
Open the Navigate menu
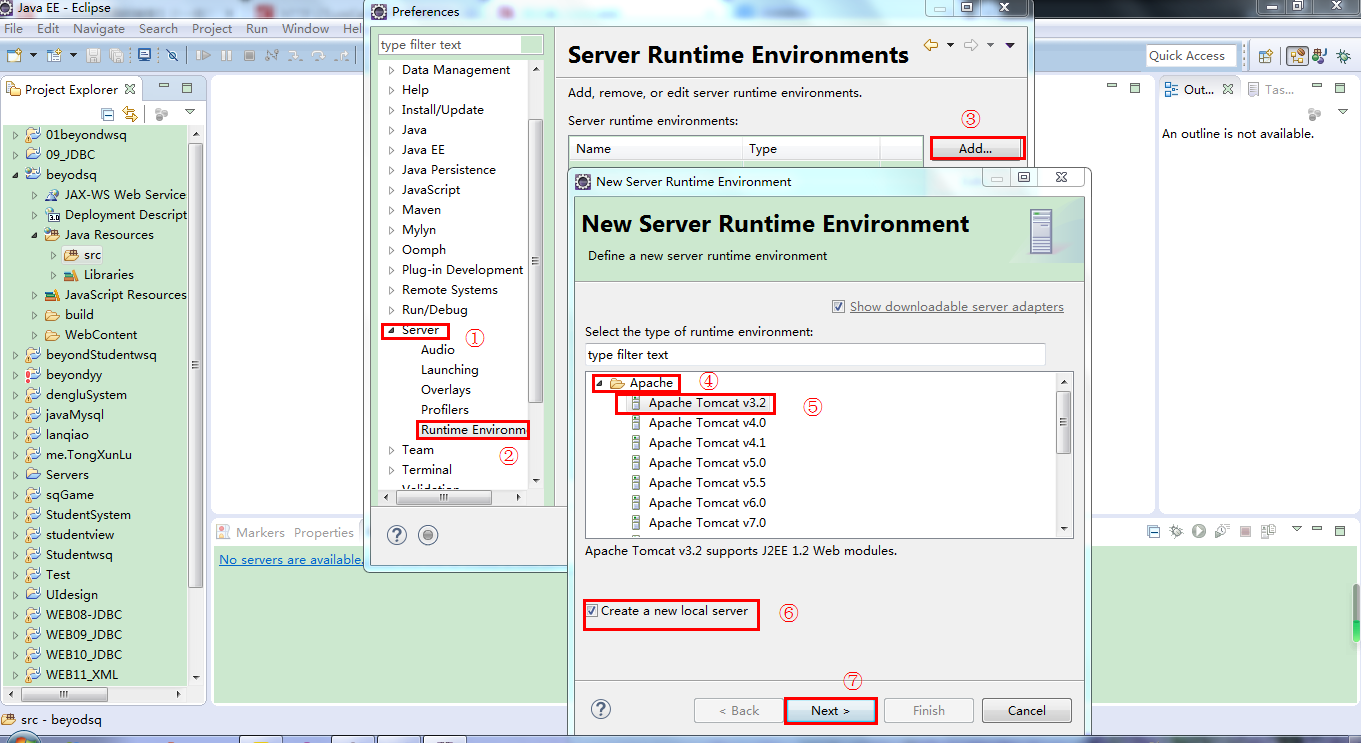99,29
